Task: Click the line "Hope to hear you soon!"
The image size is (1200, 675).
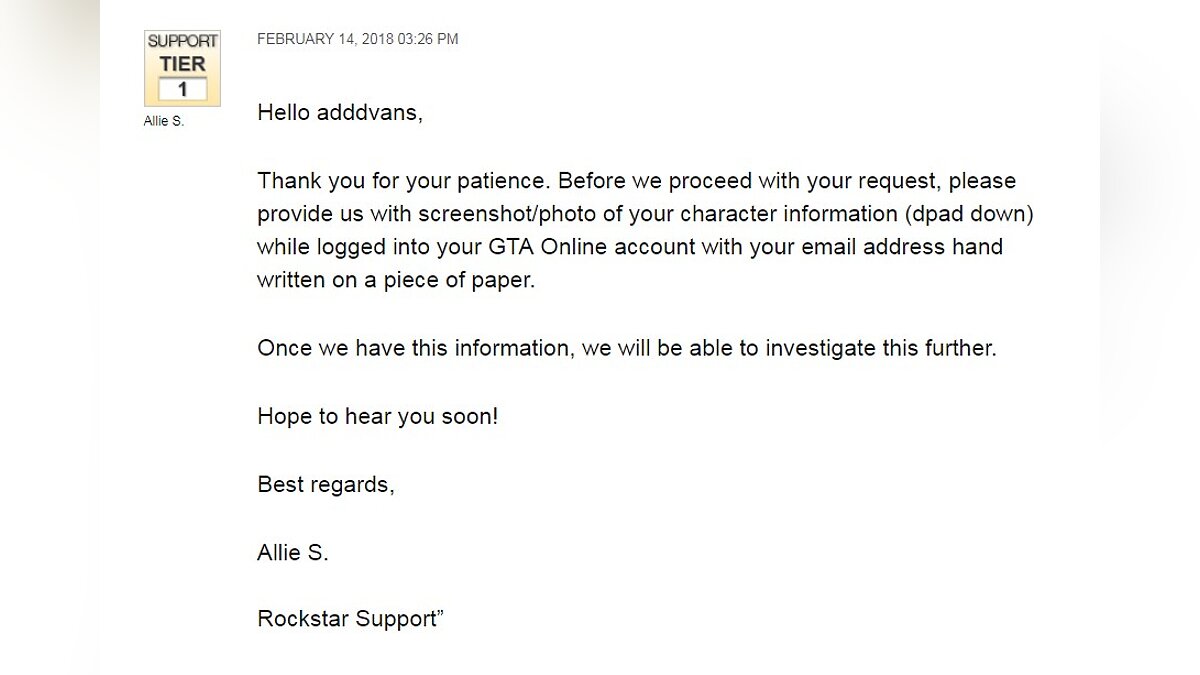Action: tap(377, 416)
